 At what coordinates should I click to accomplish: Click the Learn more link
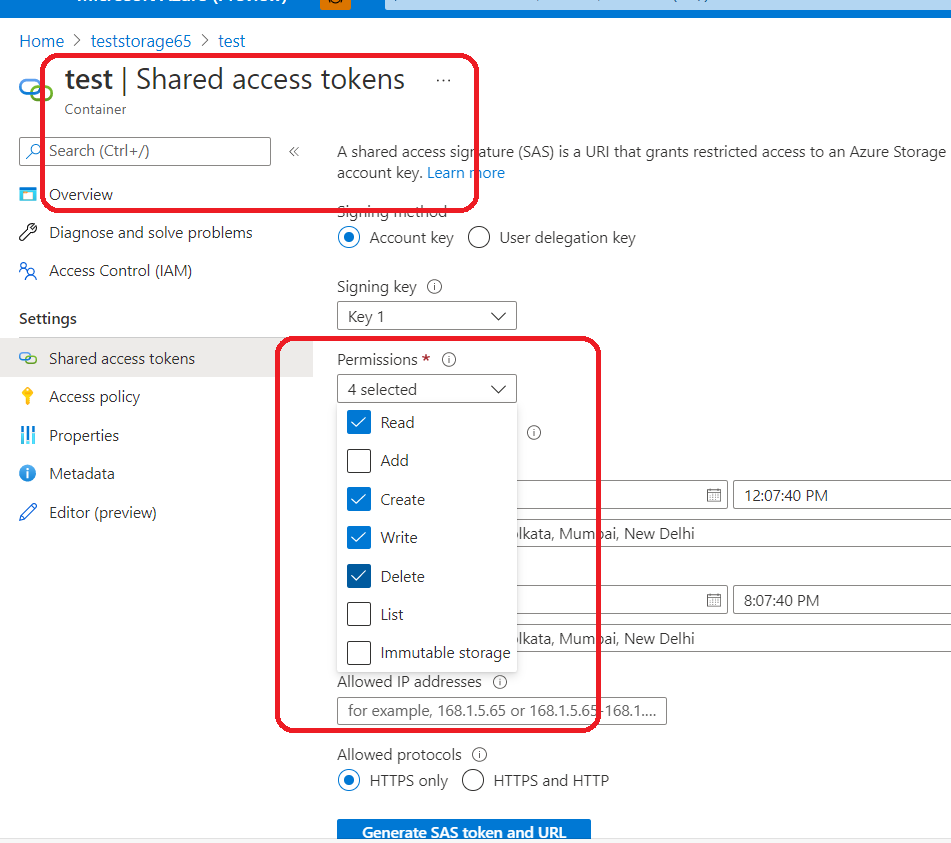[x=466, y=173]
